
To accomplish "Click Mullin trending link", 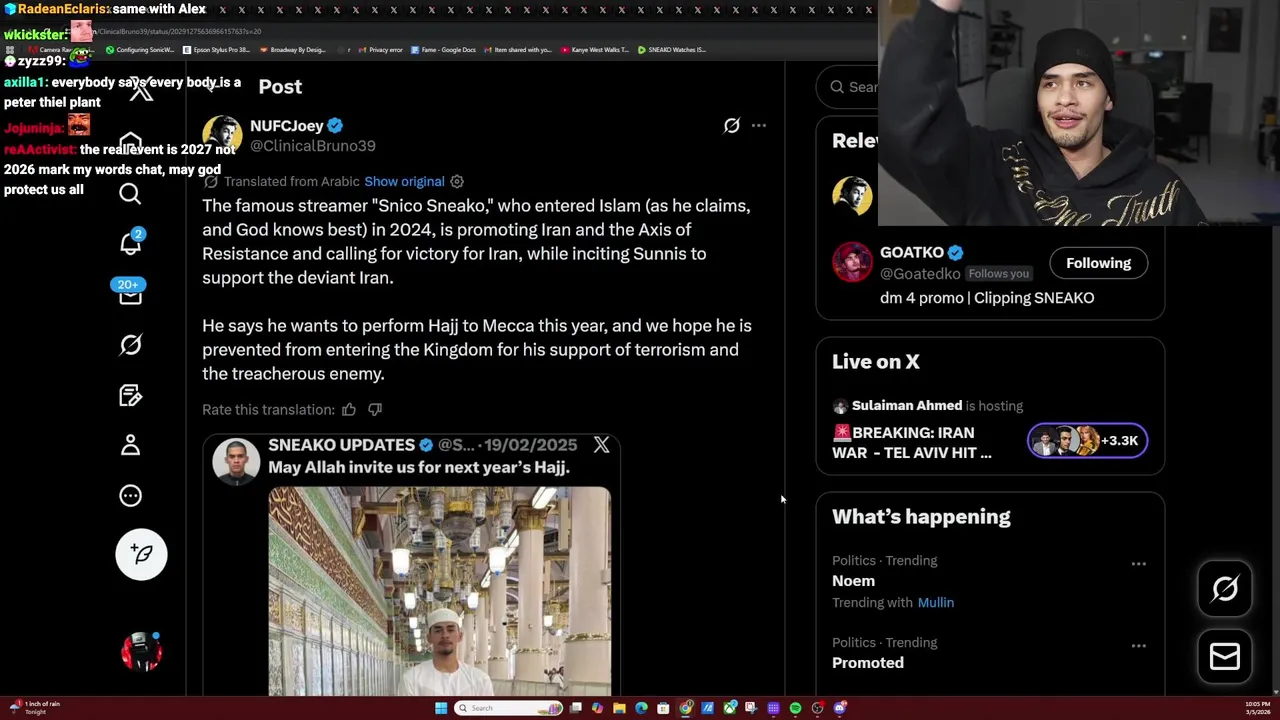I will pos(936,603).
